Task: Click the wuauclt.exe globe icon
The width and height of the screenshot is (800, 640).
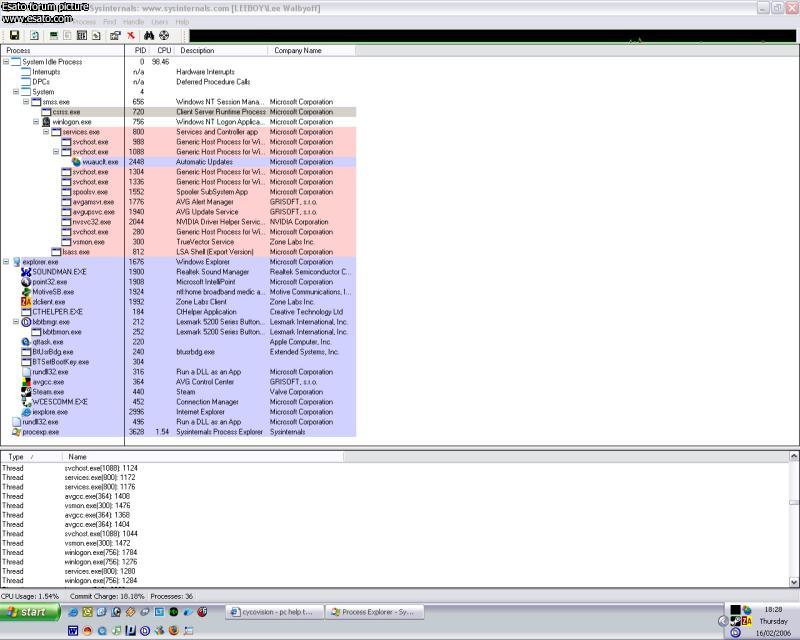Action: [x=77, y=162]
